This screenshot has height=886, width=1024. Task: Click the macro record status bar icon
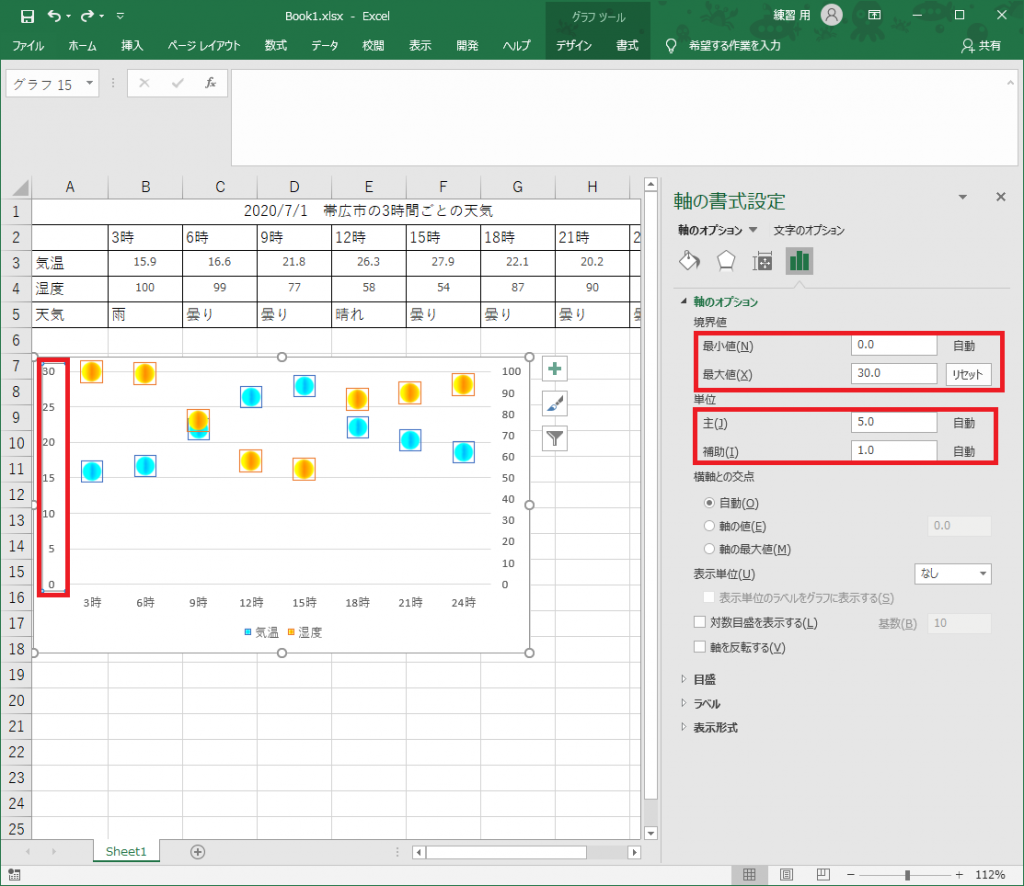point(14,875)
